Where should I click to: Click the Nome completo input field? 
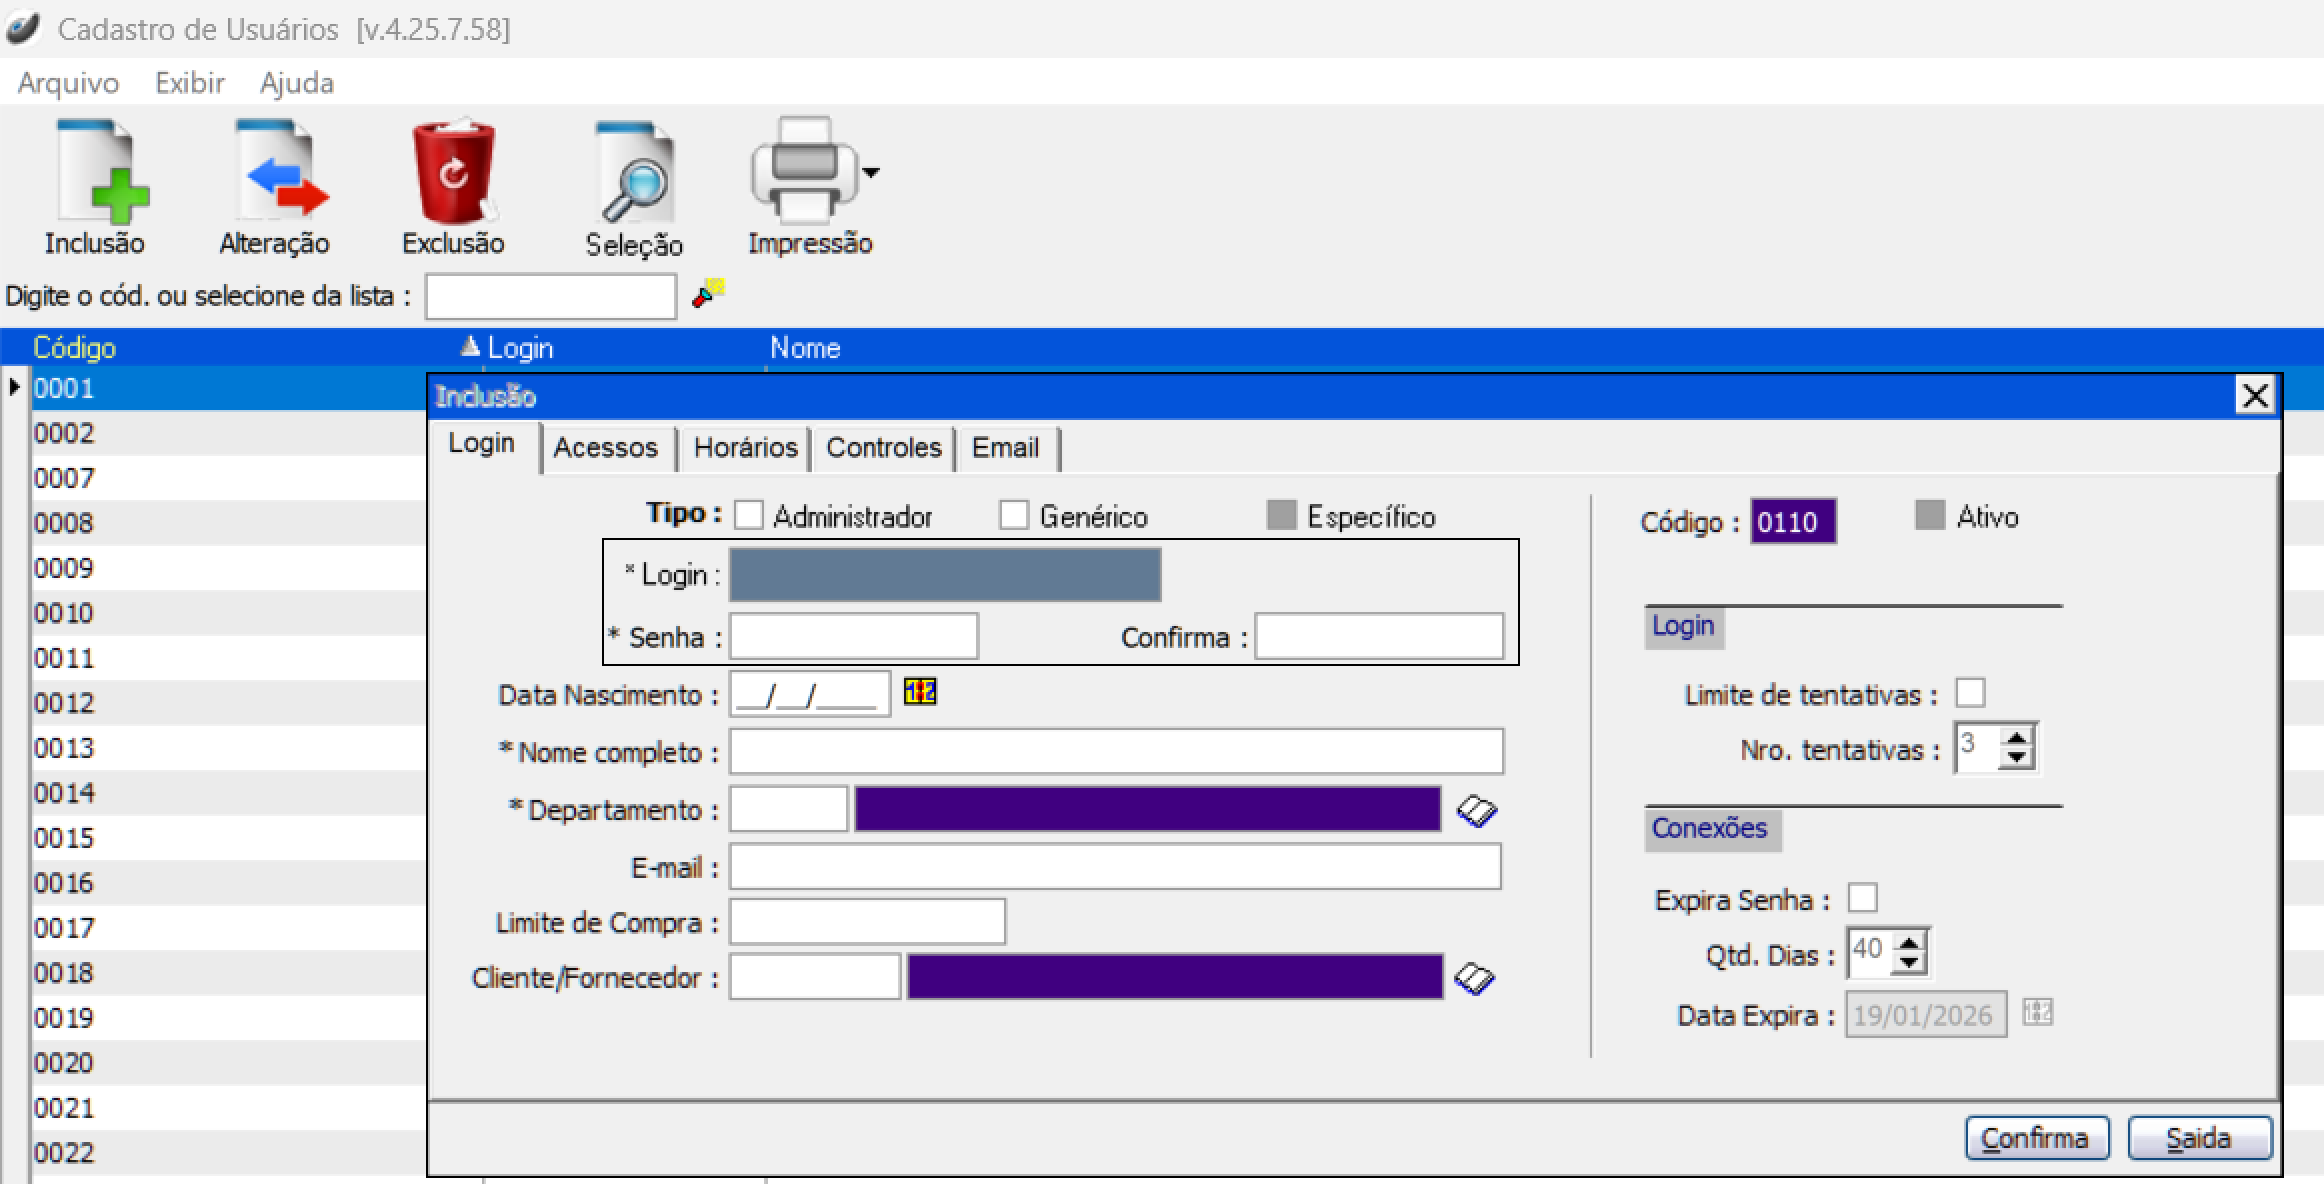point(1115,751)
